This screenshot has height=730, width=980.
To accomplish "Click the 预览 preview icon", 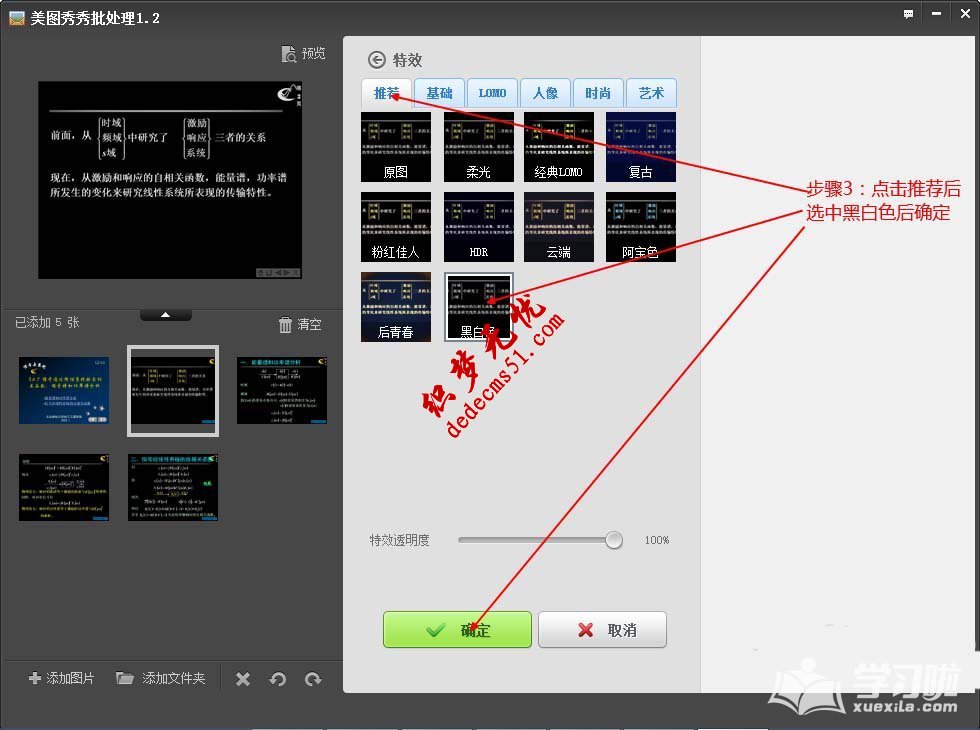I will [x=303, y=53].
